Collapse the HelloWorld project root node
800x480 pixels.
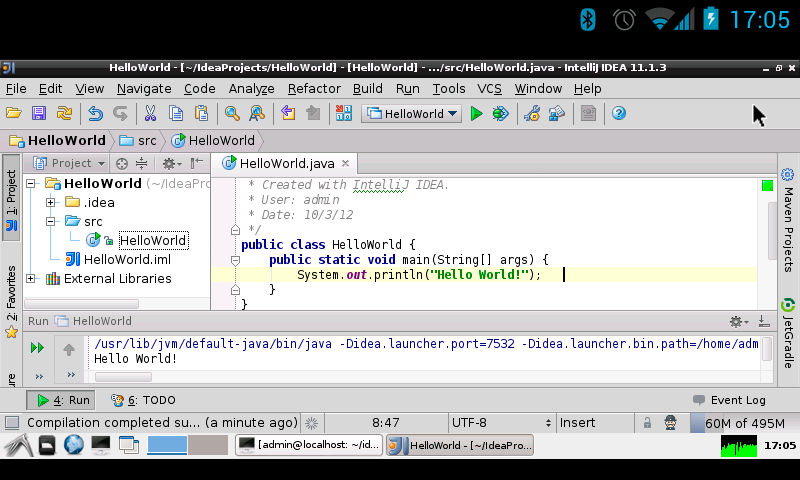31,183
